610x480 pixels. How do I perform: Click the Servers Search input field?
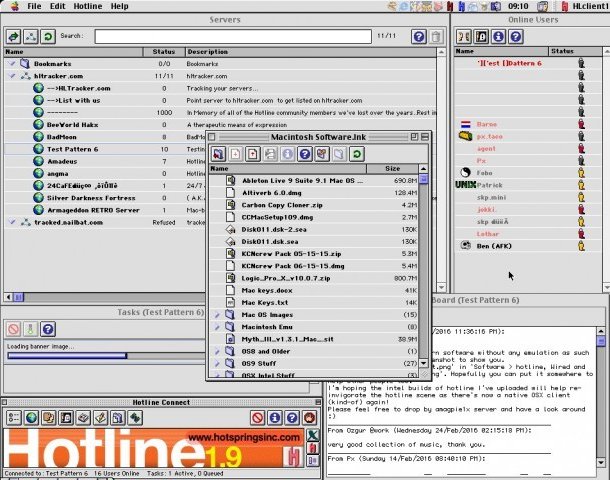click(x=233, y=37)
